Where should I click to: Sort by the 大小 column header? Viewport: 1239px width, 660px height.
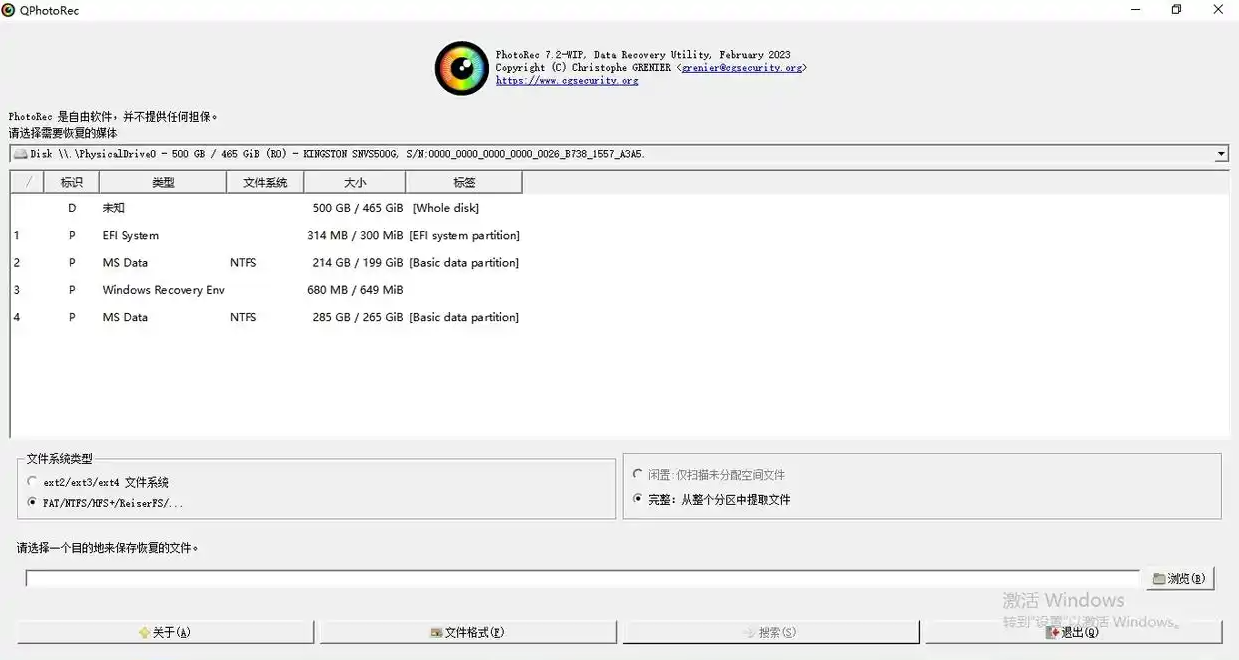click(355, 182)
